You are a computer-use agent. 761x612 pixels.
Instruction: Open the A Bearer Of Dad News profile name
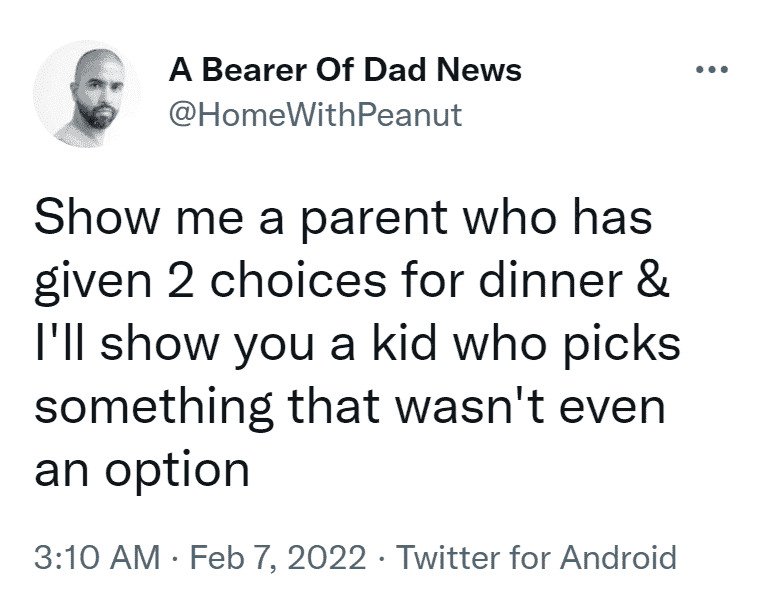[345, 70]
